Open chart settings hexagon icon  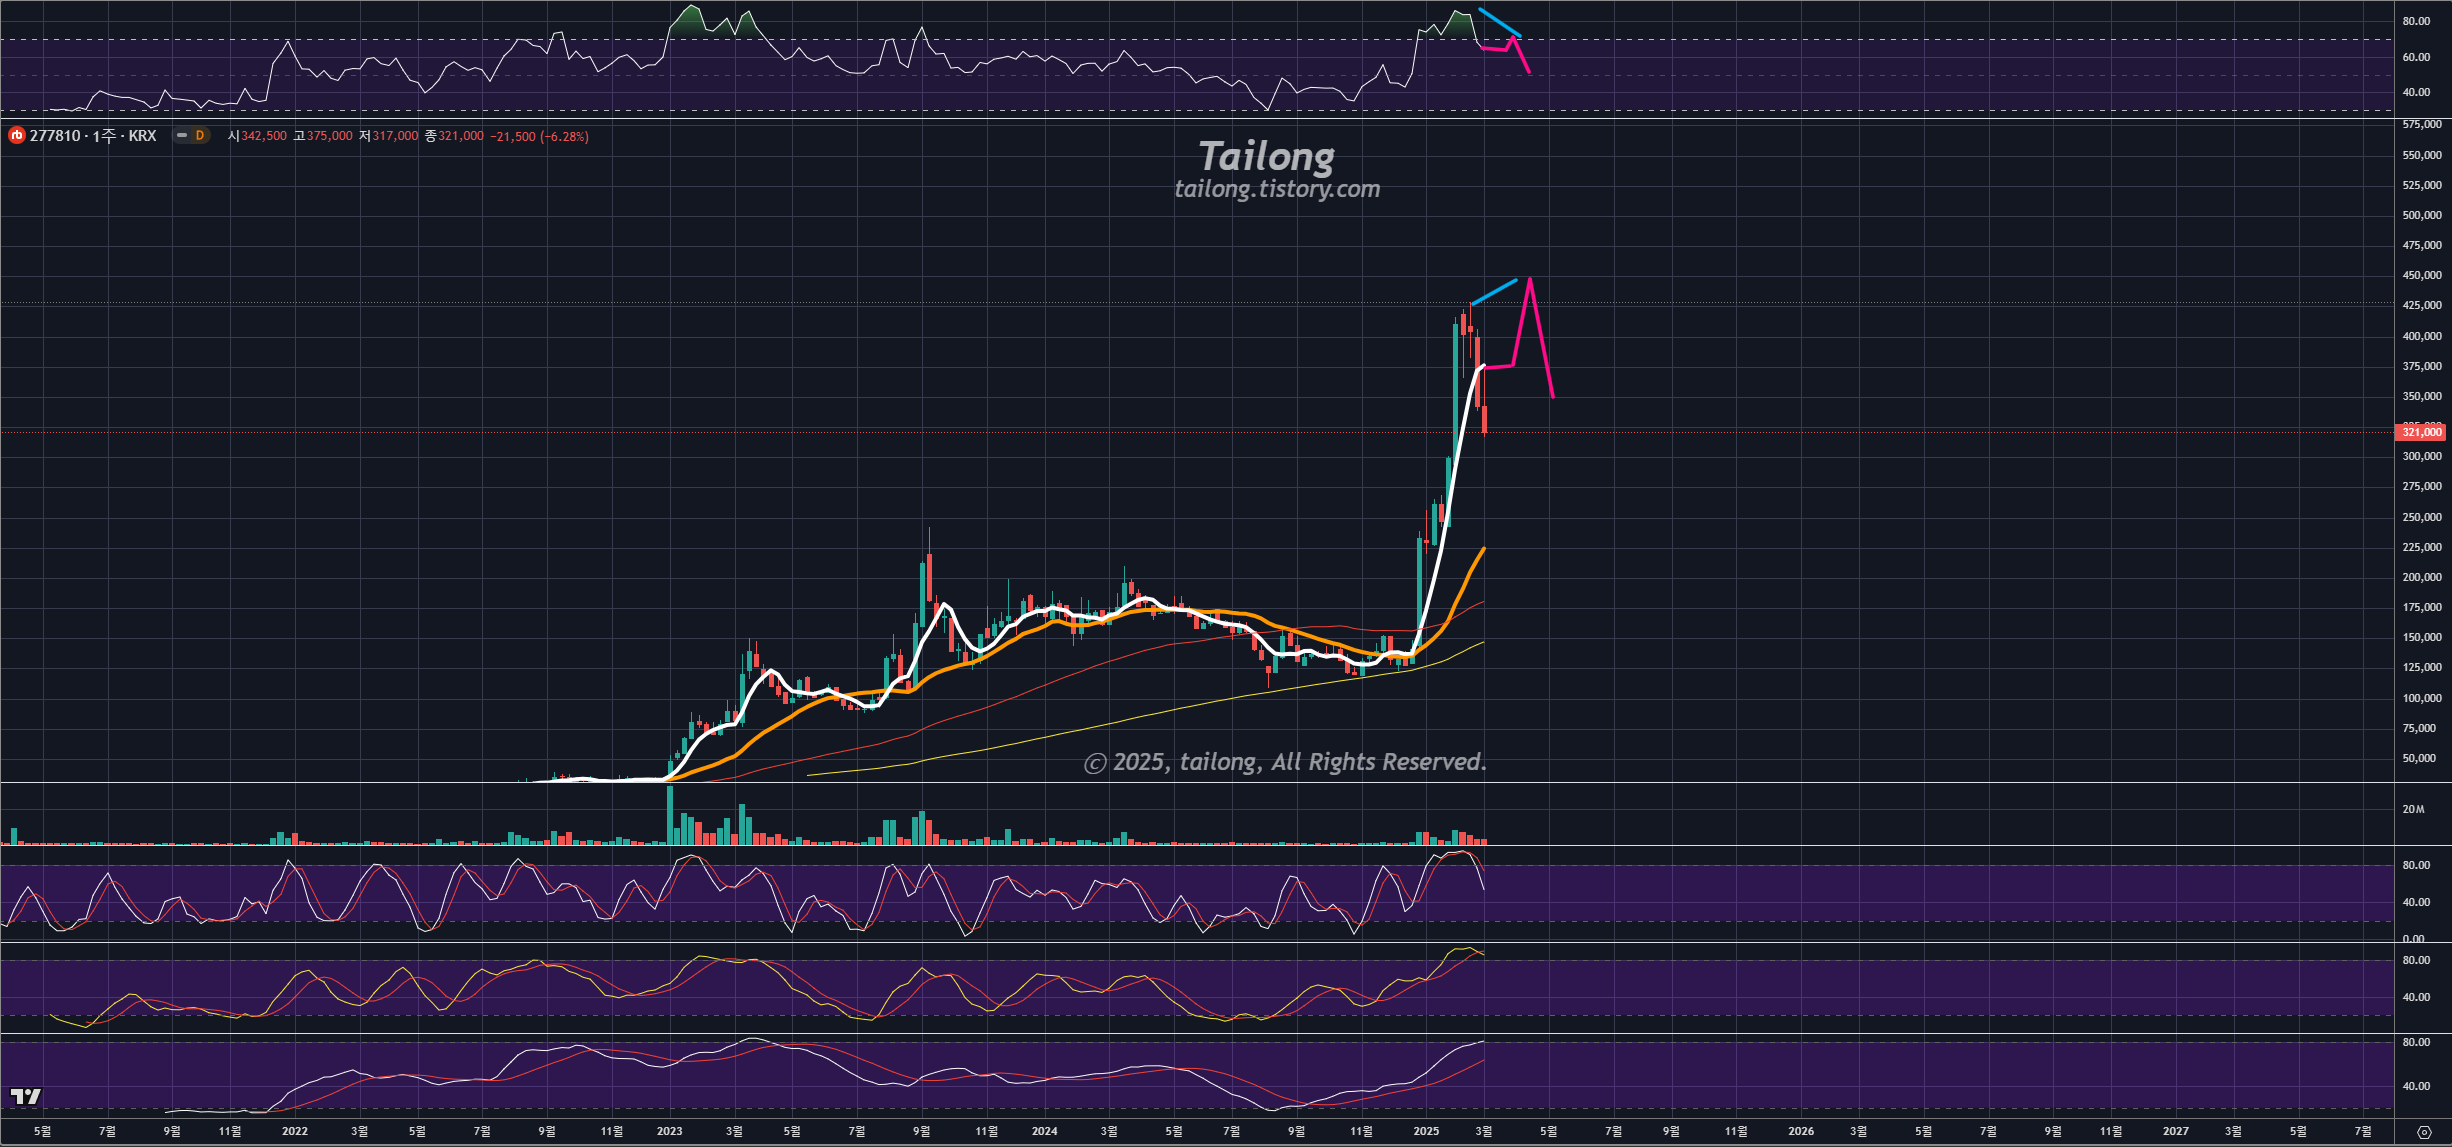click(x=2423, y=1132)
